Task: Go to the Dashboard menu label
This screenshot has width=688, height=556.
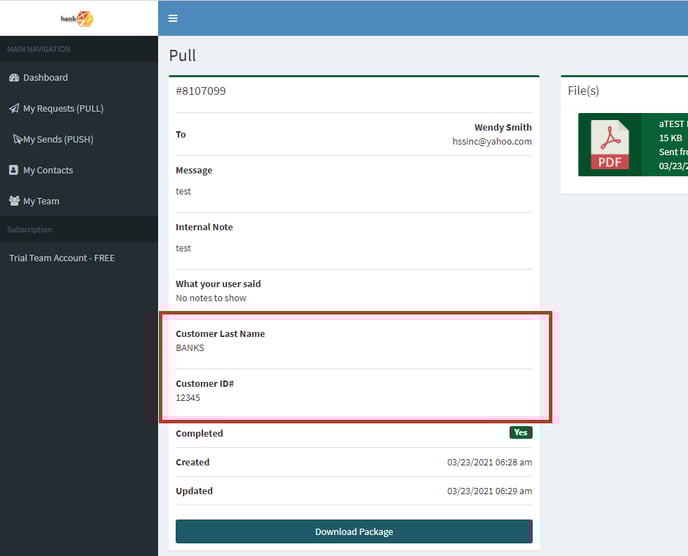Action: (x=46, y=78)
